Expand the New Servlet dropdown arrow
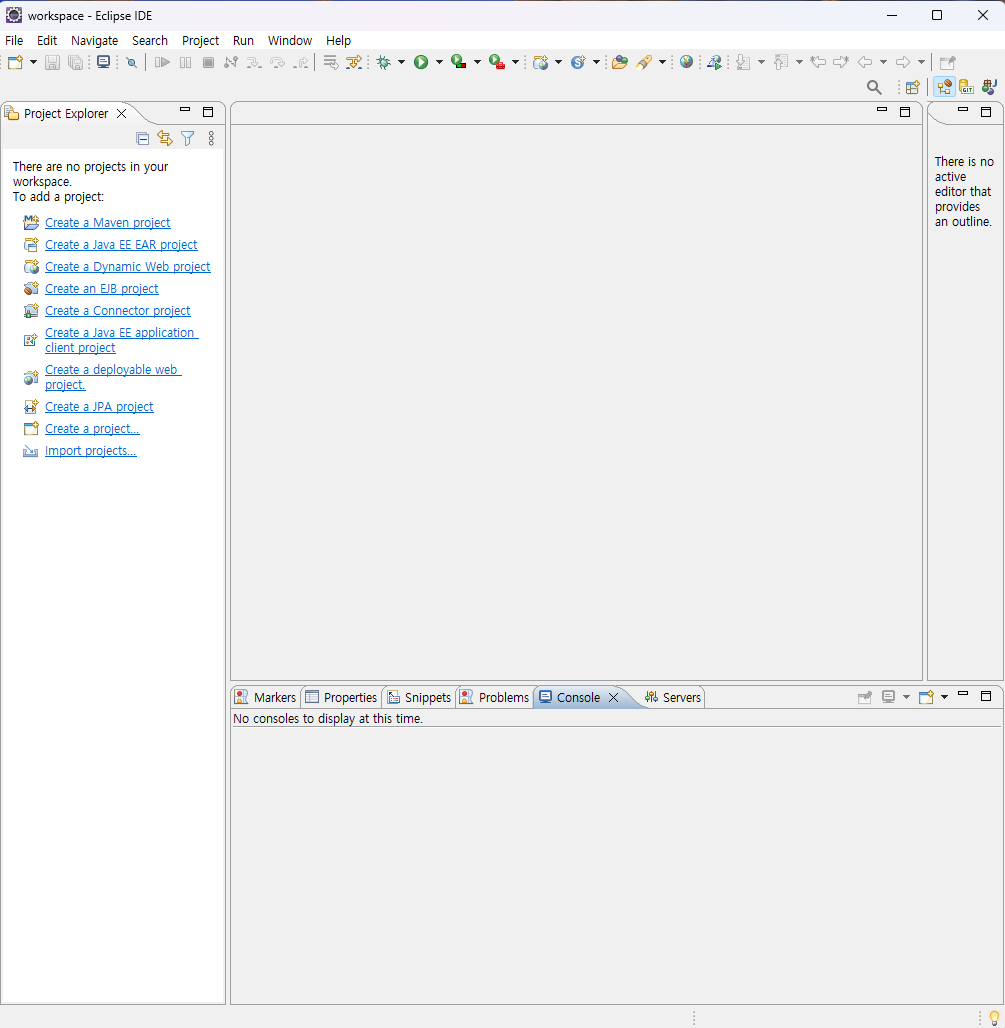This screenshot has width=1005, height=1028. [x=596, y=62]
